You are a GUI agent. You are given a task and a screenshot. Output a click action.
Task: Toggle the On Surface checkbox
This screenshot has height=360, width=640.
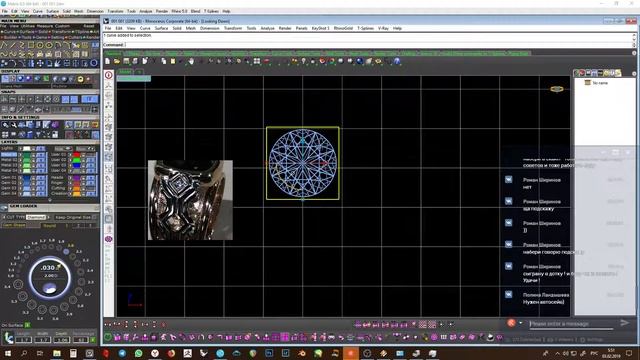pos(27,325)
